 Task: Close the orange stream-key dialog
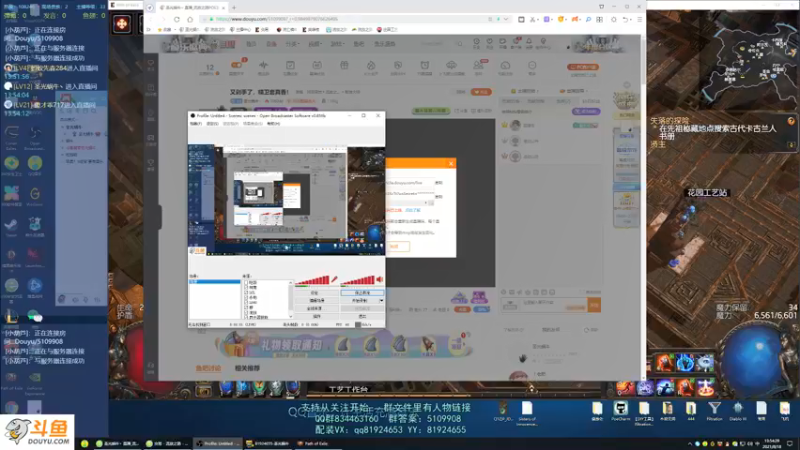pos(451,163)
